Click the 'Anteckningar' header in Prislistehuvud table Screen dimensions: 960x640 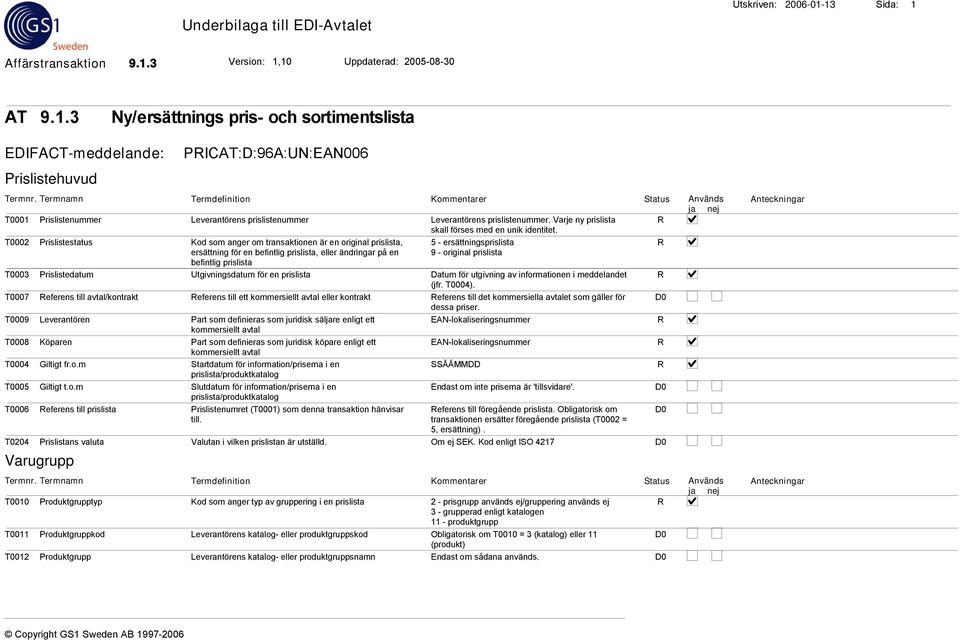click(x=778, y=199)
